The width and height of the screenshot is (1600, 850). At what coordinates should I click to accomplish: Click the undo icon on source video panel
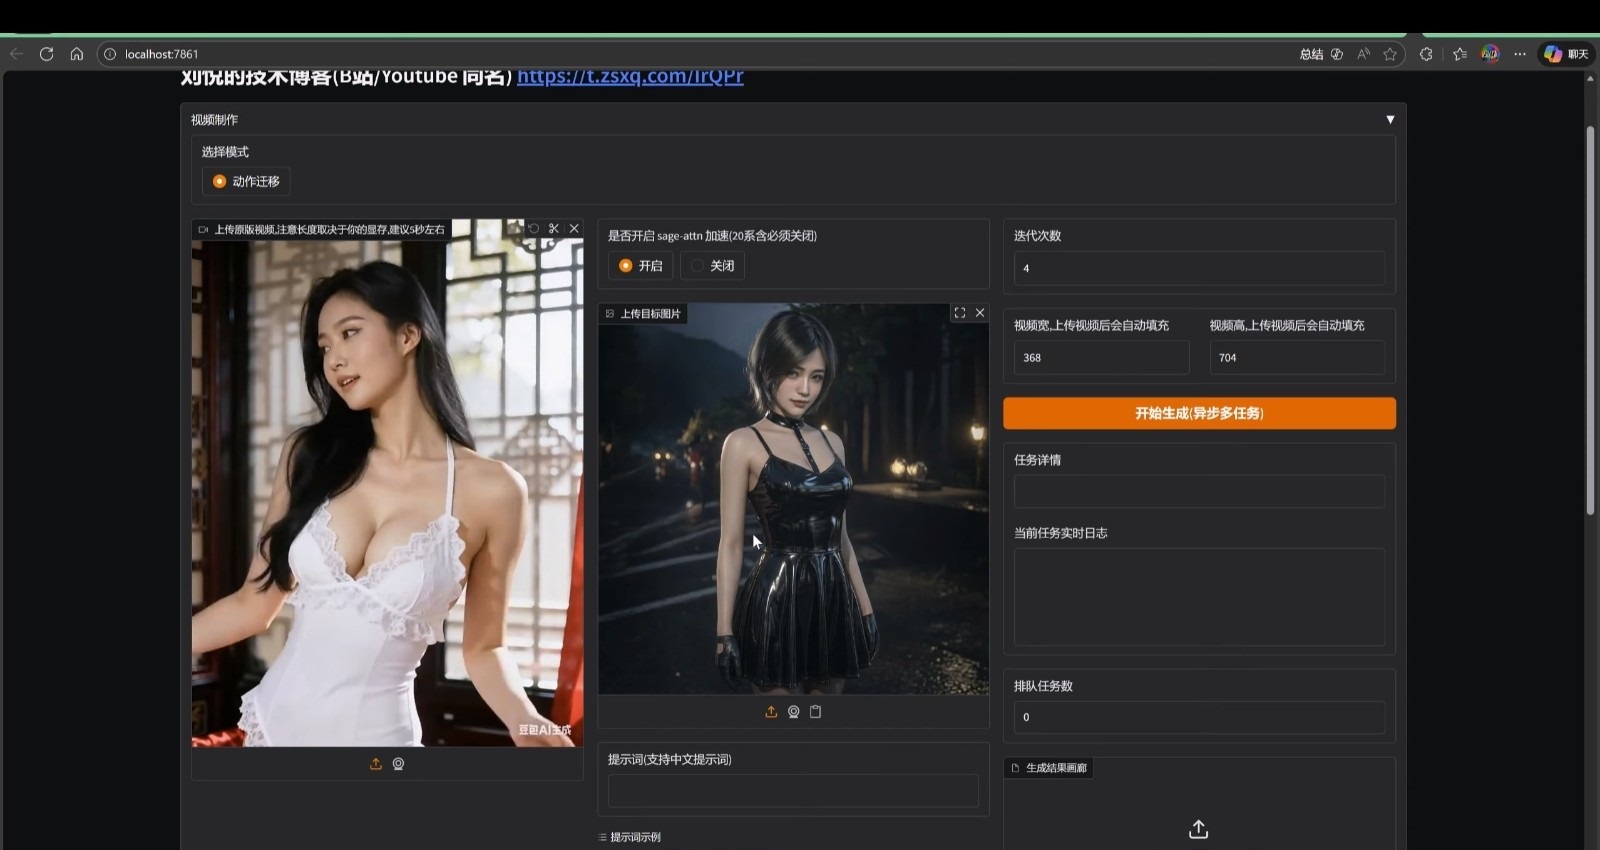534,229
